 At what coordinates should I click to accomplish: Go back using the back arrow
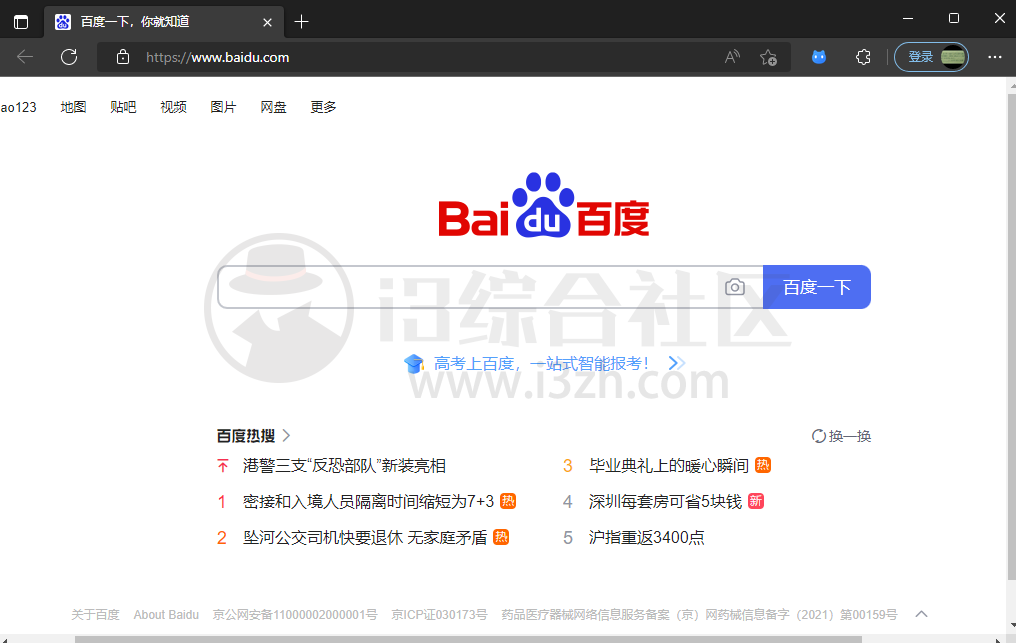pos(25,57)
